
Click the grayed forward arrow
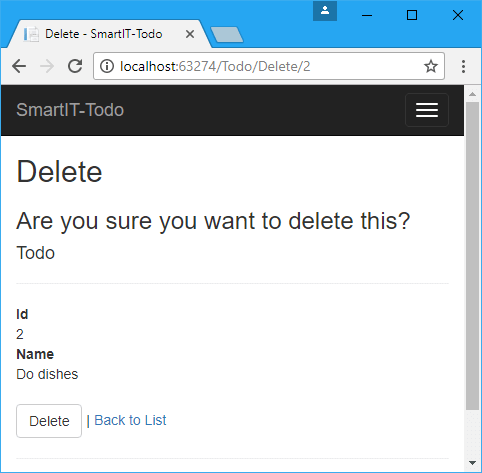[x=47, y=66]
